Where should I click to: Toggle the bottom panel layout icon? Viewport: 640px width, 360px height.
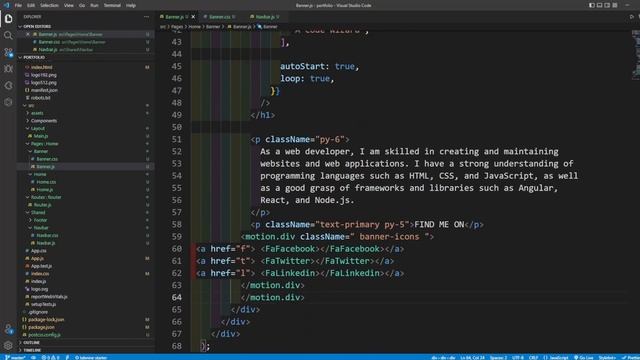599,5
